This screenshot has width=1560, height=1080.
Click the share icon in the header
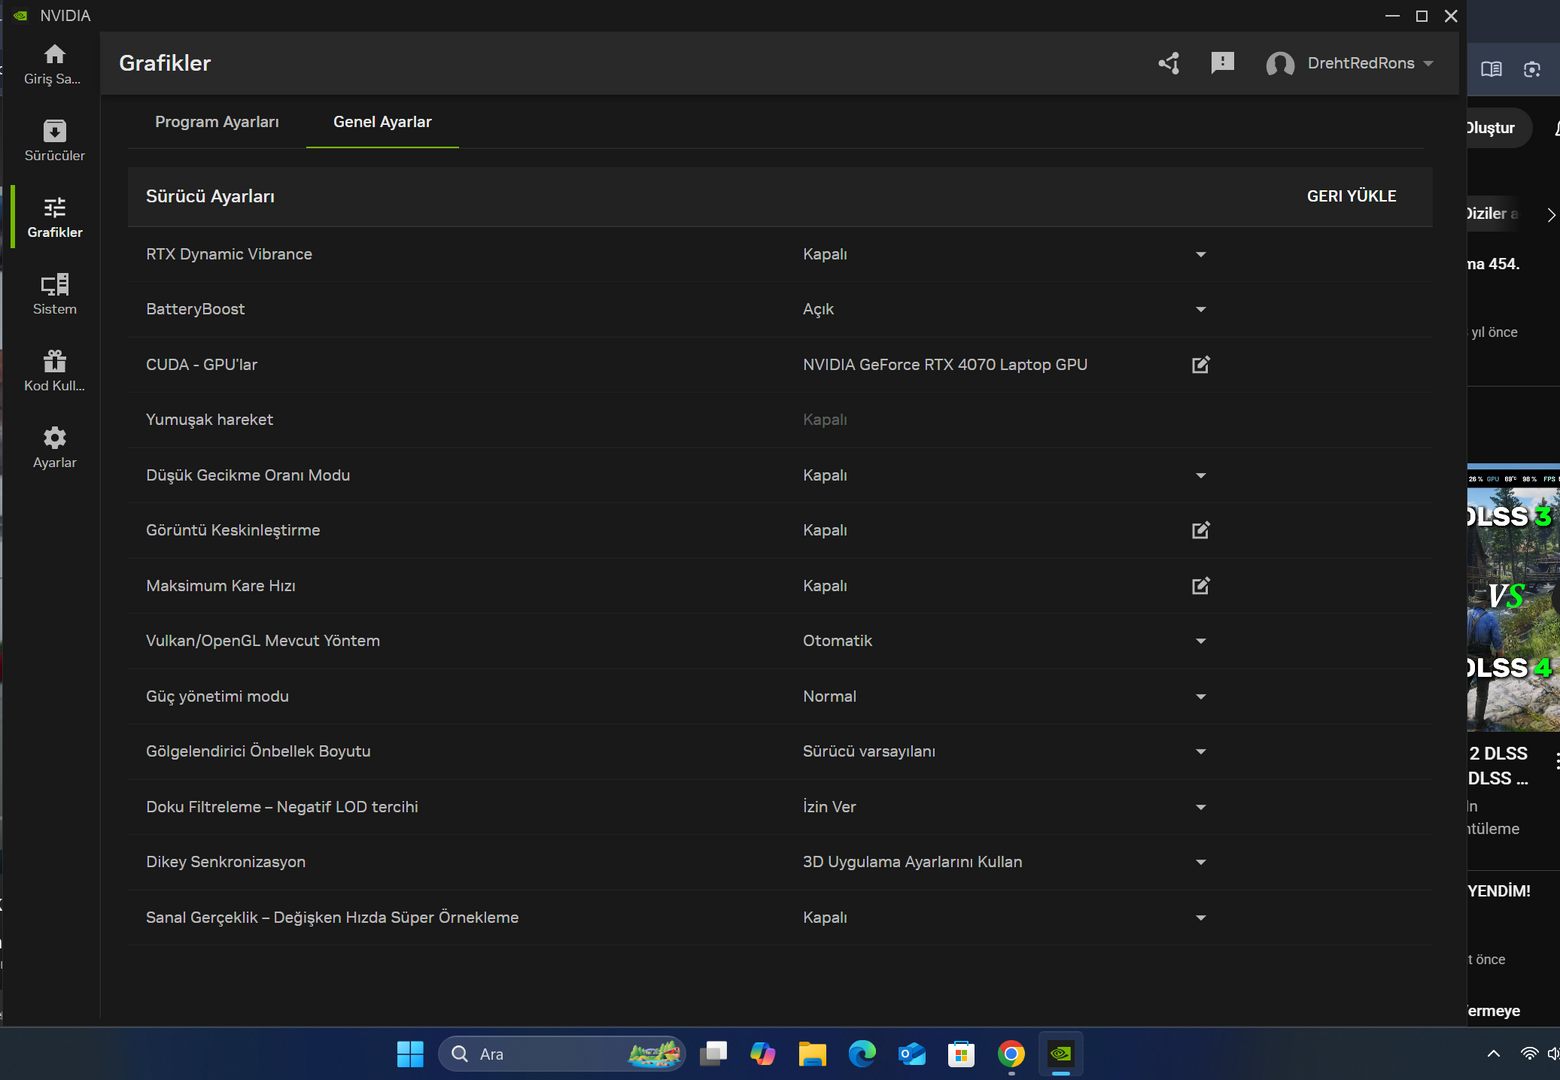[x=1169, y=63]
